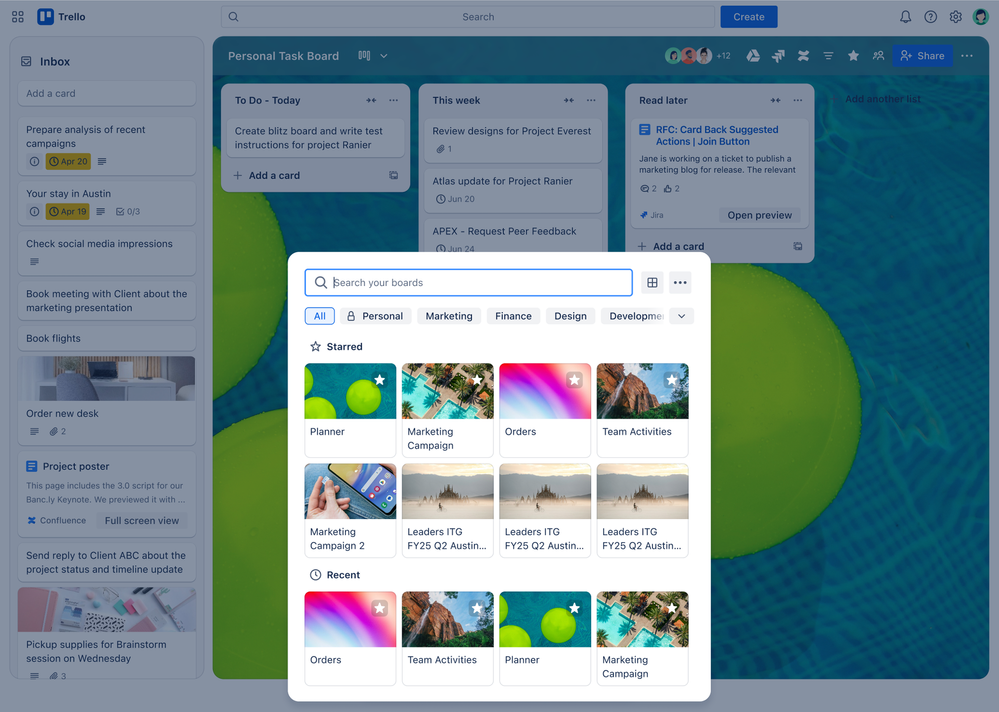
Task: Select the Personal filter tab
Action: click(x=375, y=317)
